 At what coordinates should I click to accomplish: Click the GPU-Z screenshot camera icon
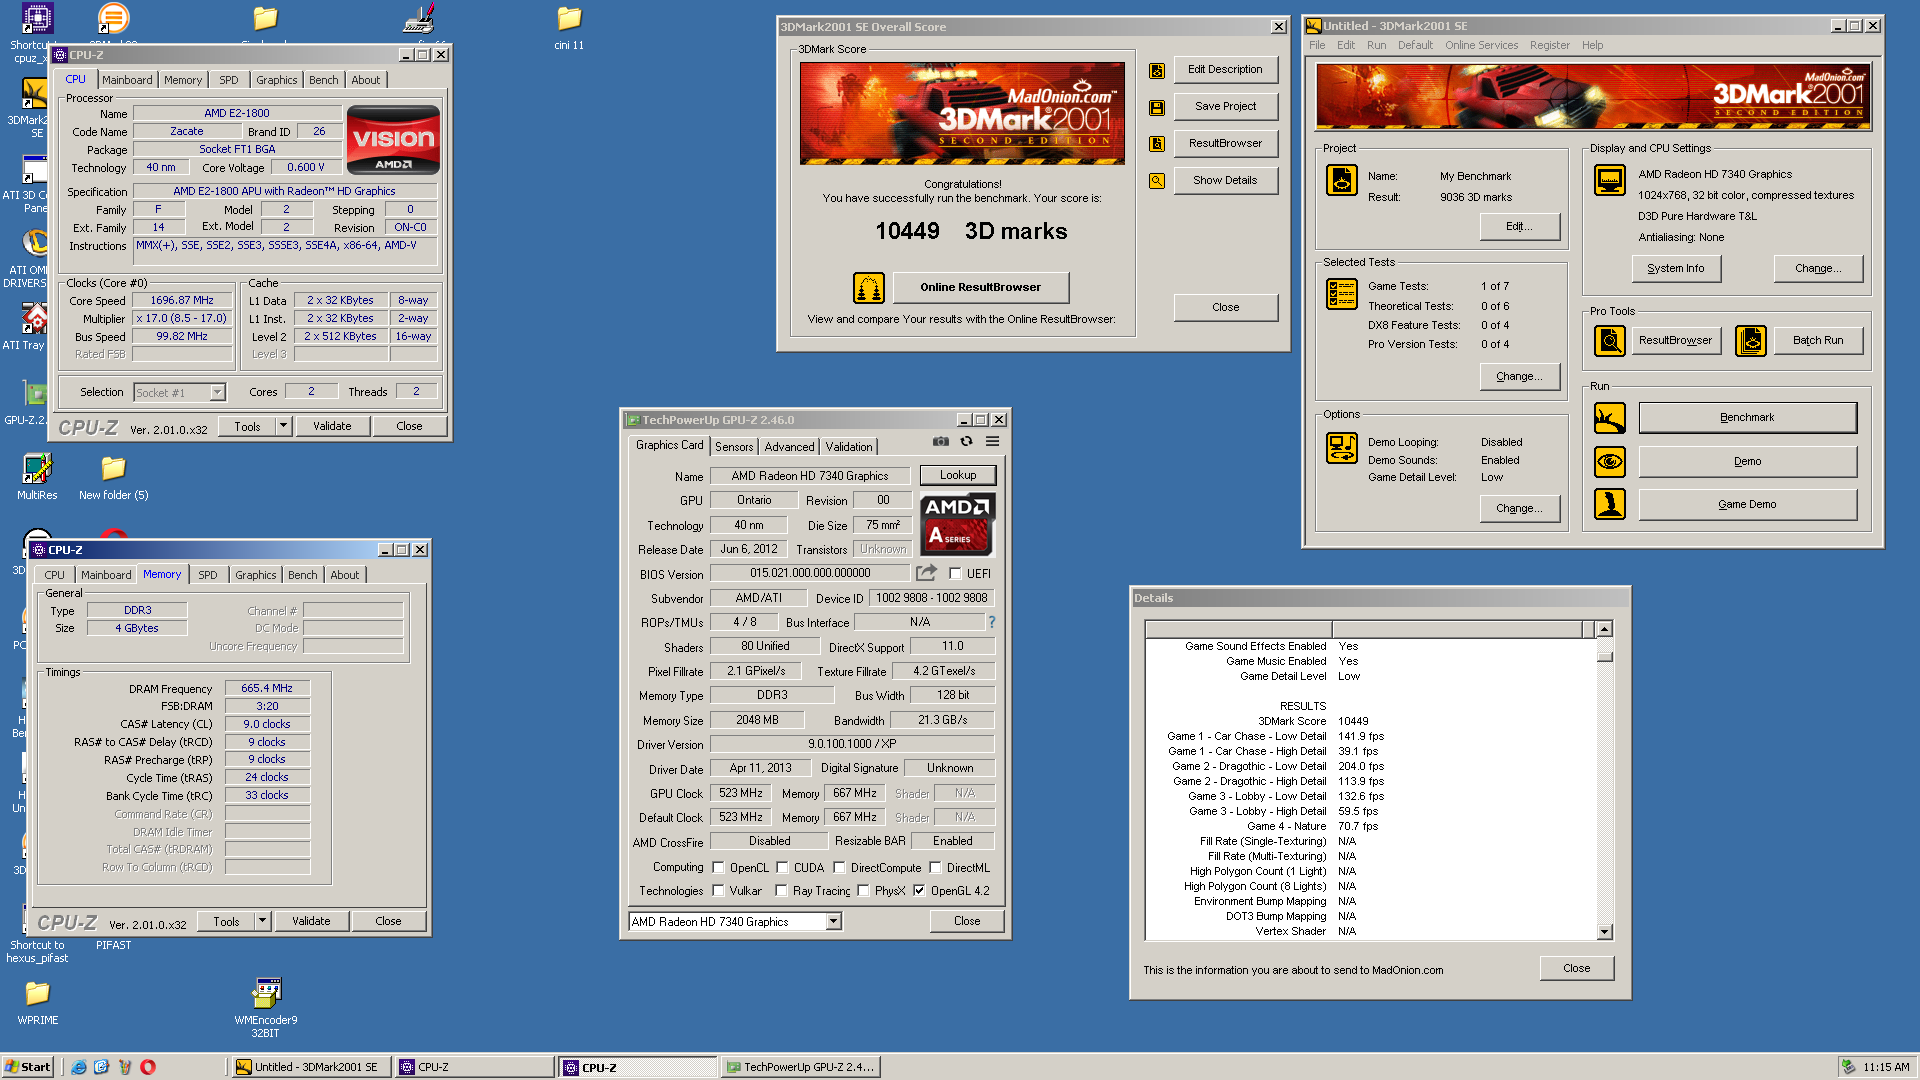[941, 441]
